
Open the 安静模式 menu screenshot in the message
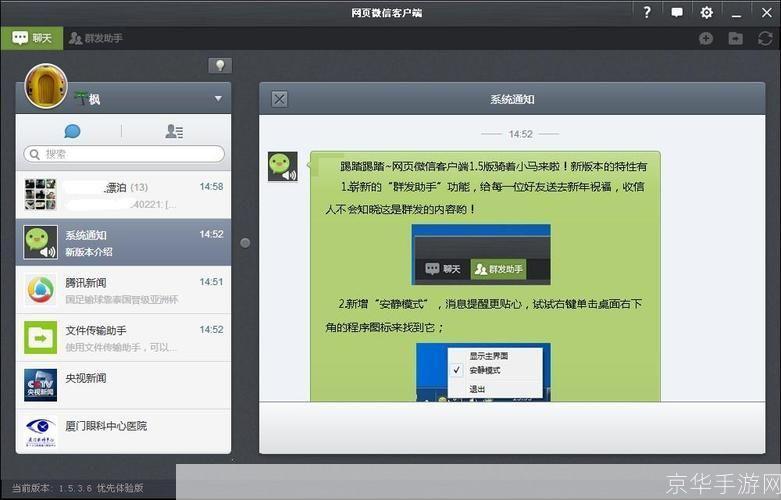click(x=484, y=372)
